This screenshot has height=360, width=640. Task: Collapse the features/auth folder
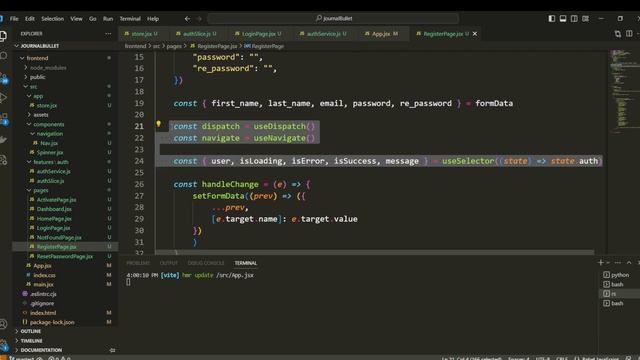point(29,162)
